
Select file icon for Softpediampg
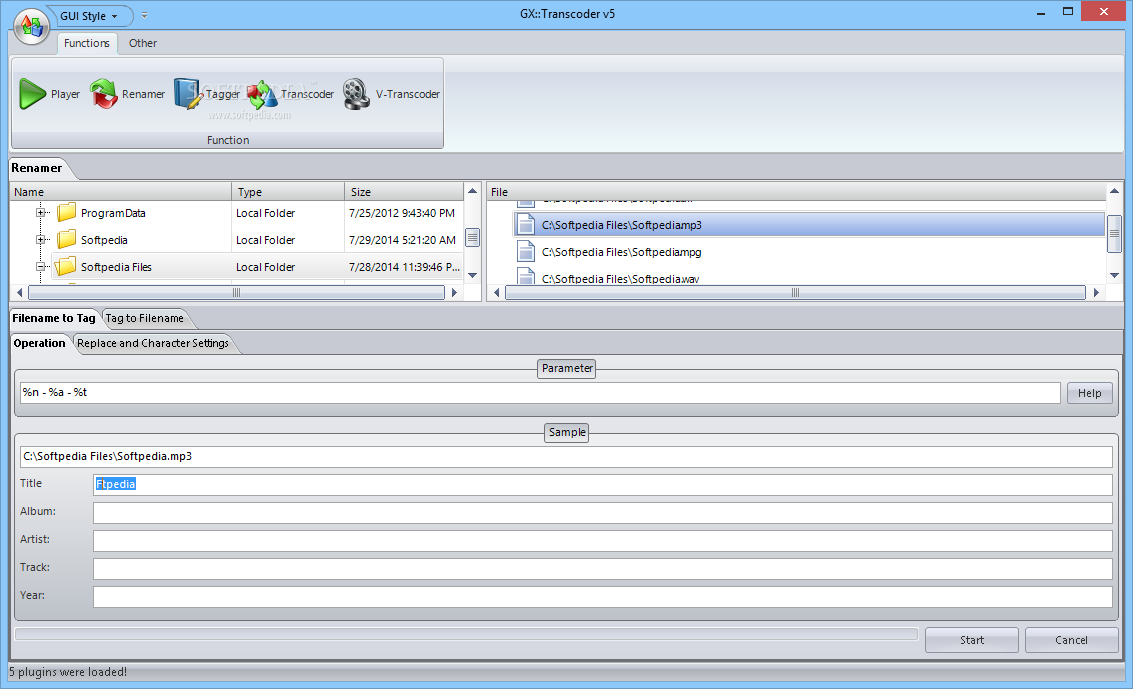[x=526, y=251]
